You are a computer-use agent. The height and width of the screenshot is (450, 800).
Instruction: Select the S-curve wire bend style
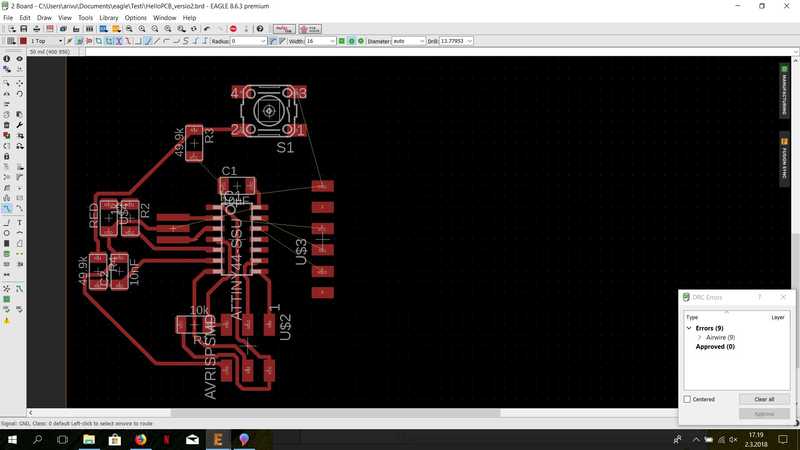186,41
